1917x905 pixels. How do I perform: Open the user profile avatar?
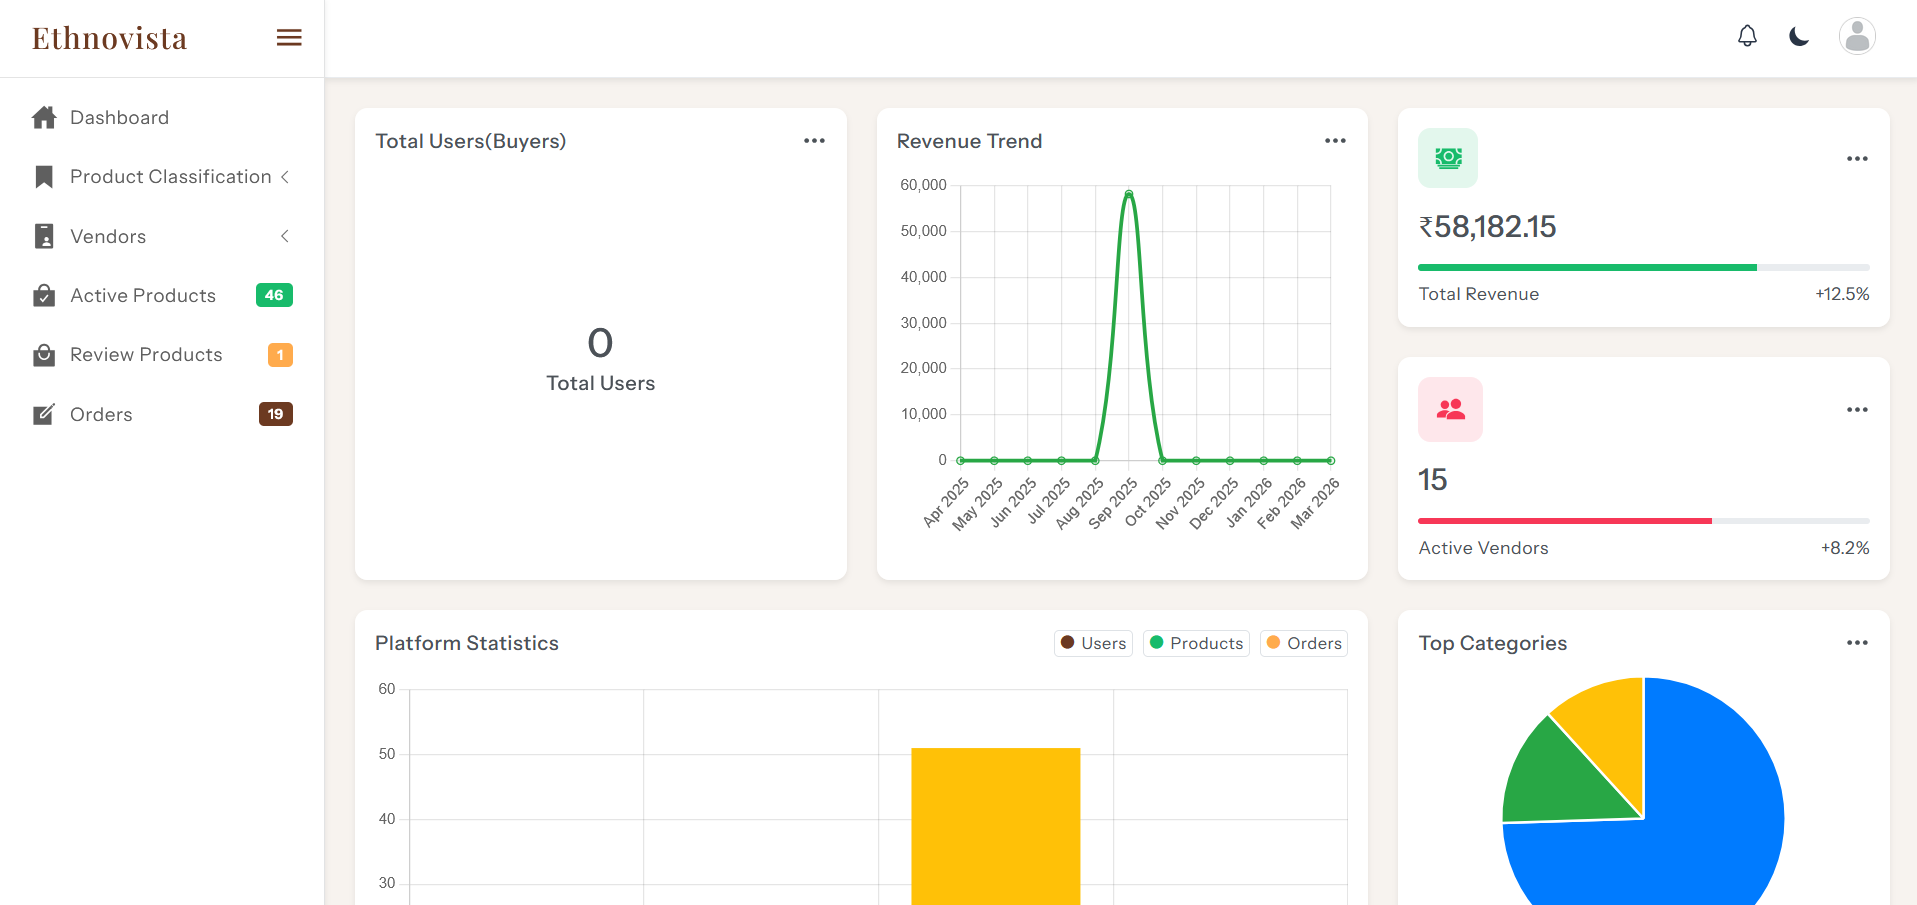[1857, 37]
